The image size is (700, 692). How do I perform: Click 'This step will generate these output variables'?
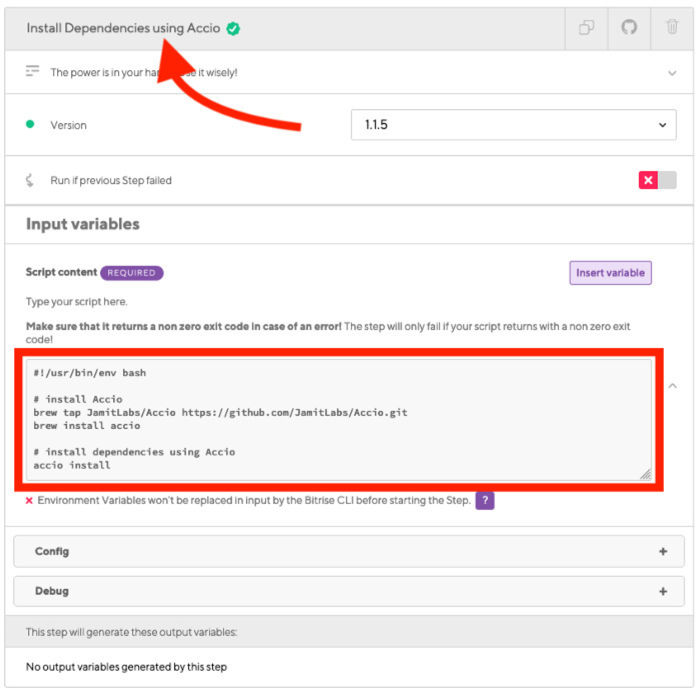click(131, 632)
